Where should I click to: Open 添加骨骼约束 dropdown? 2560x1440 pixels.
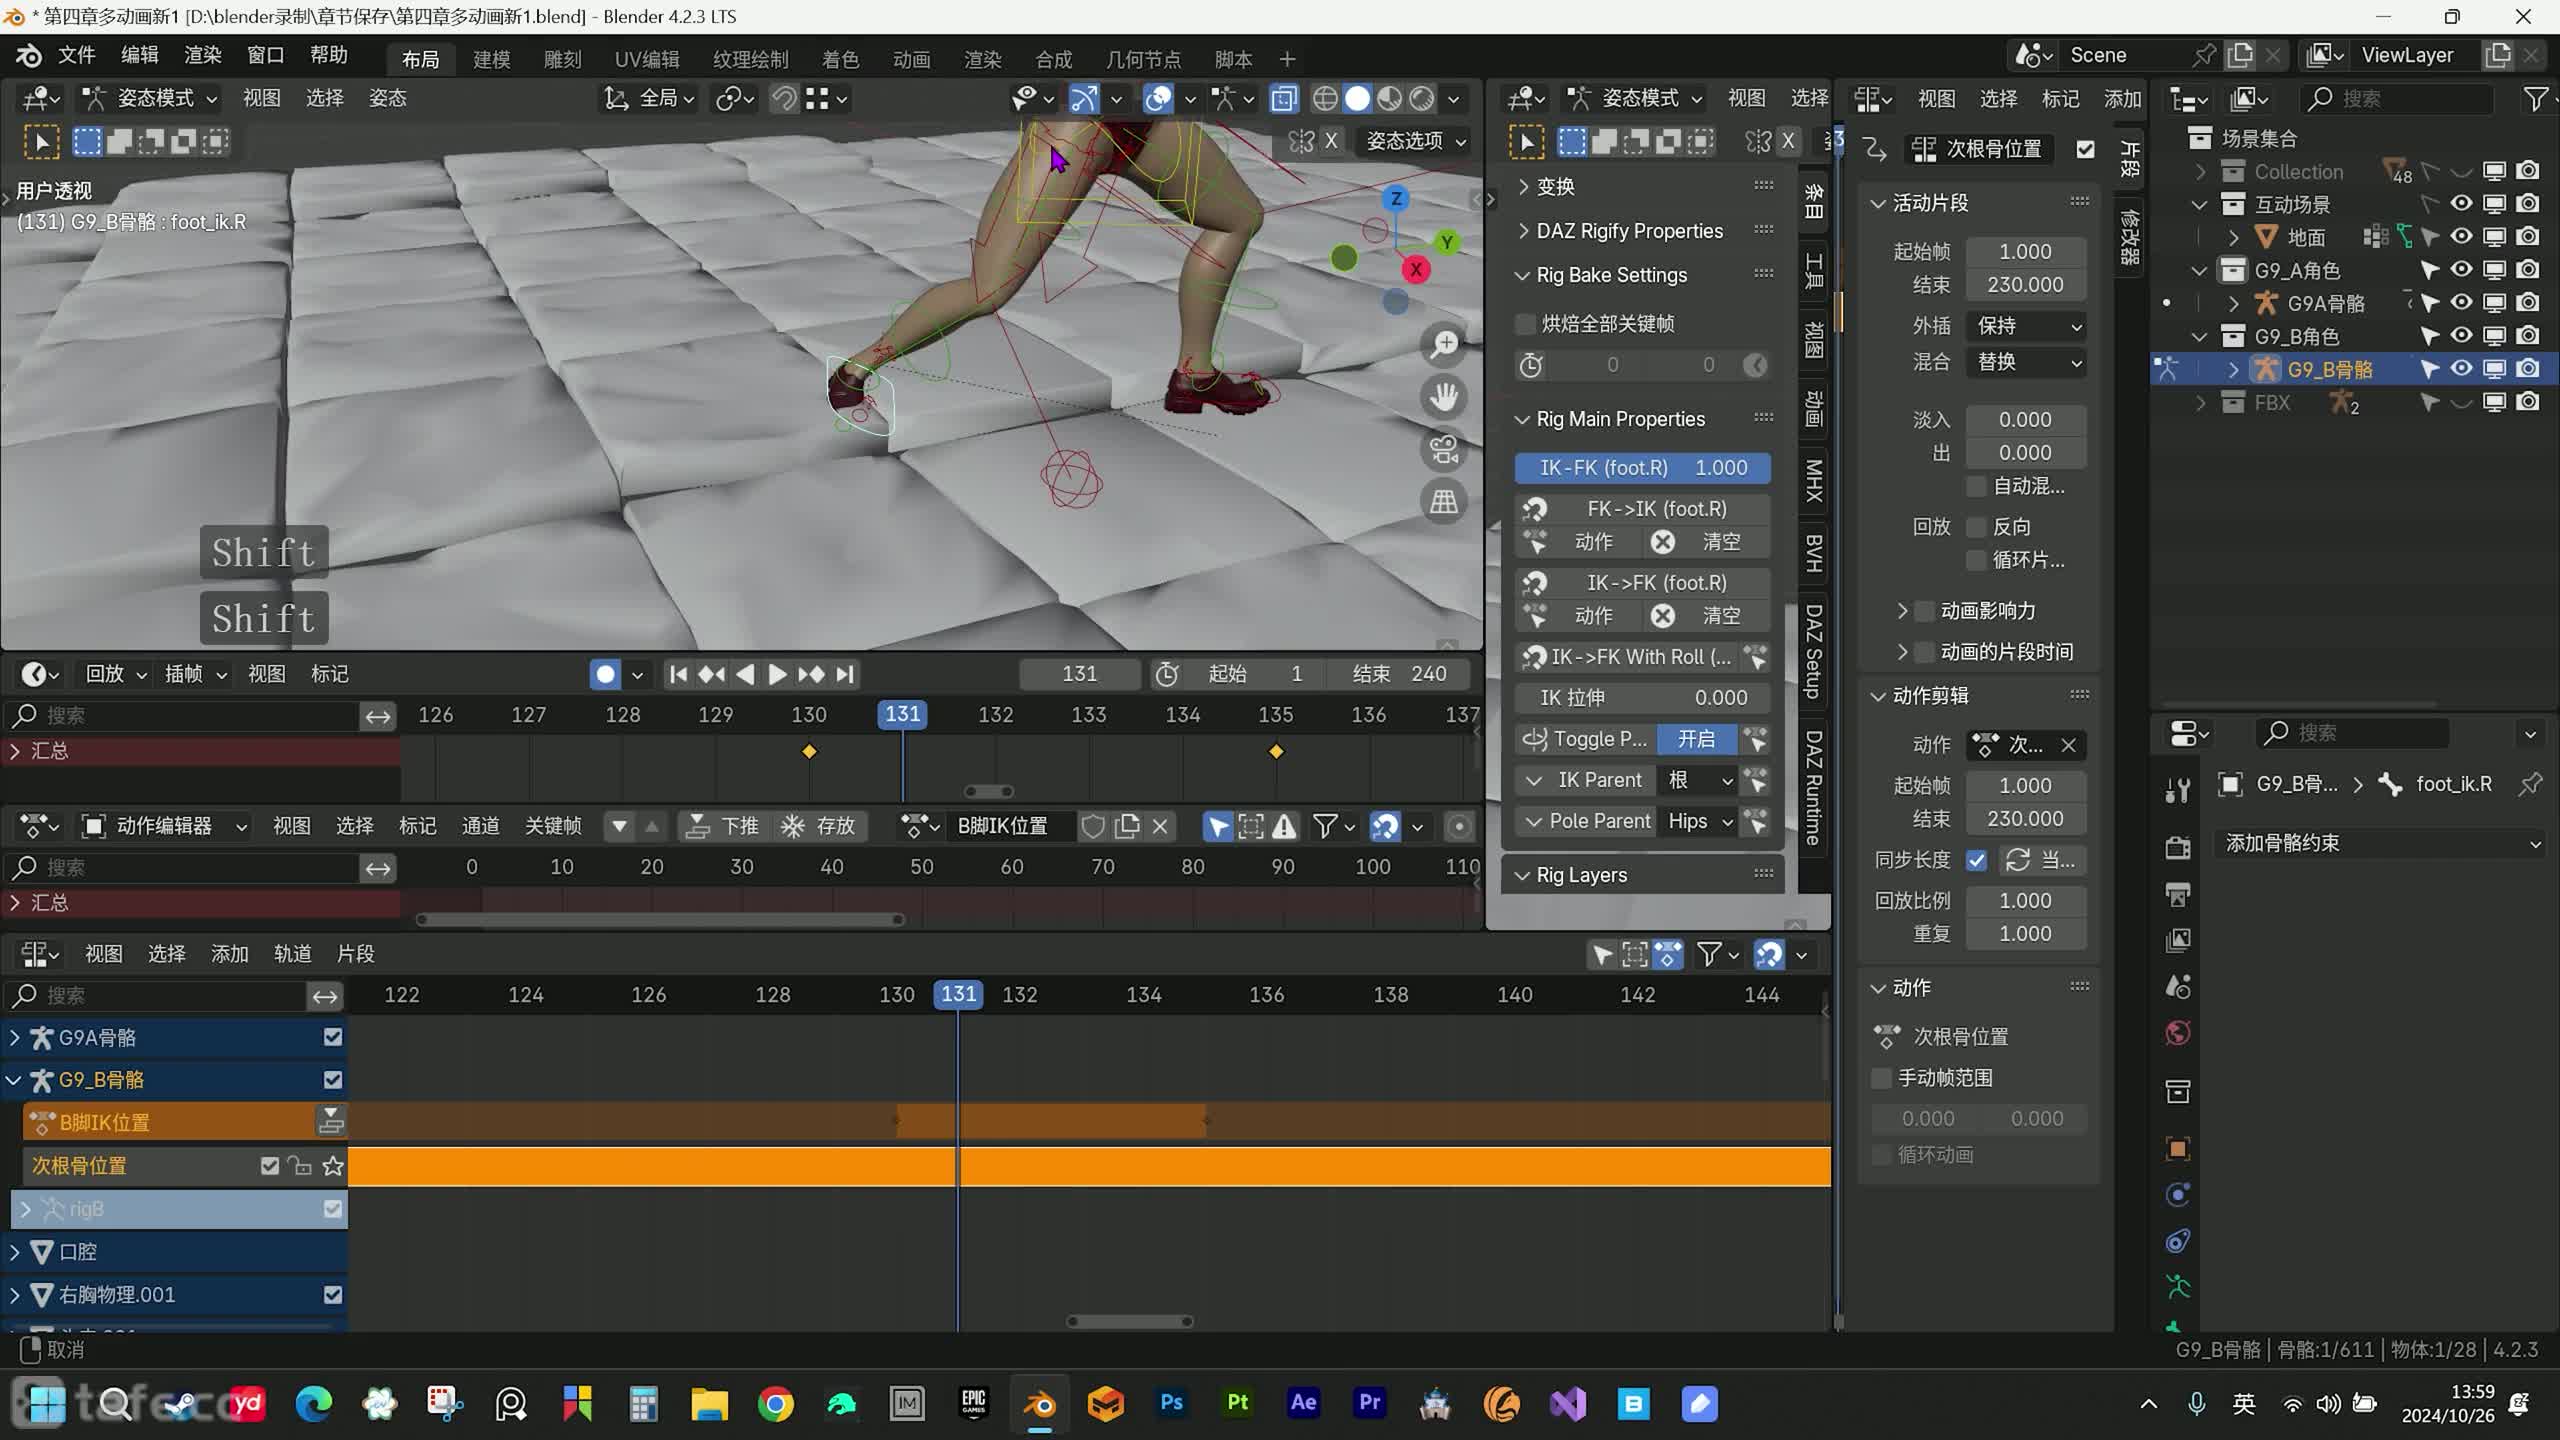(2380, 843)
